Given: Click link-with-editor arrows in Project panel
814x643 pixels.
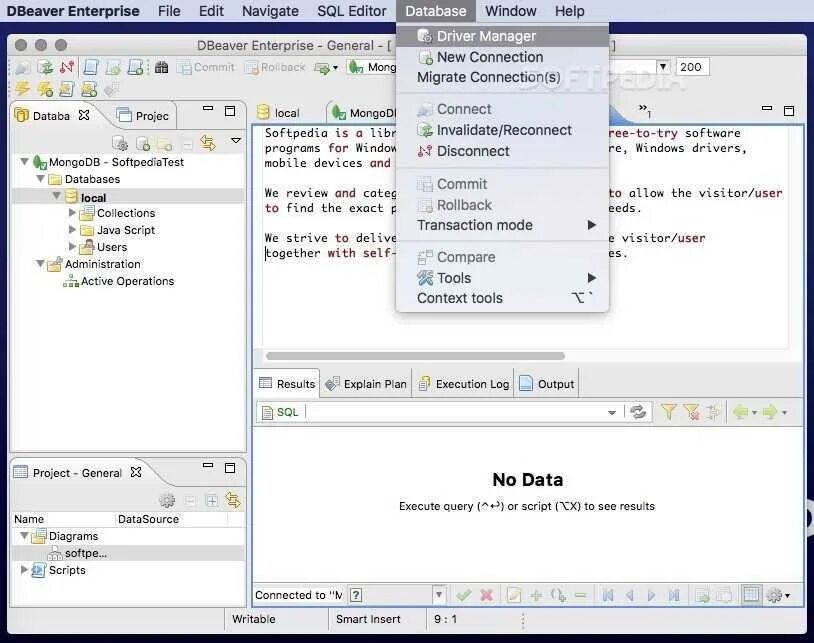Looking at the screenshot, I should coord(233,500).
